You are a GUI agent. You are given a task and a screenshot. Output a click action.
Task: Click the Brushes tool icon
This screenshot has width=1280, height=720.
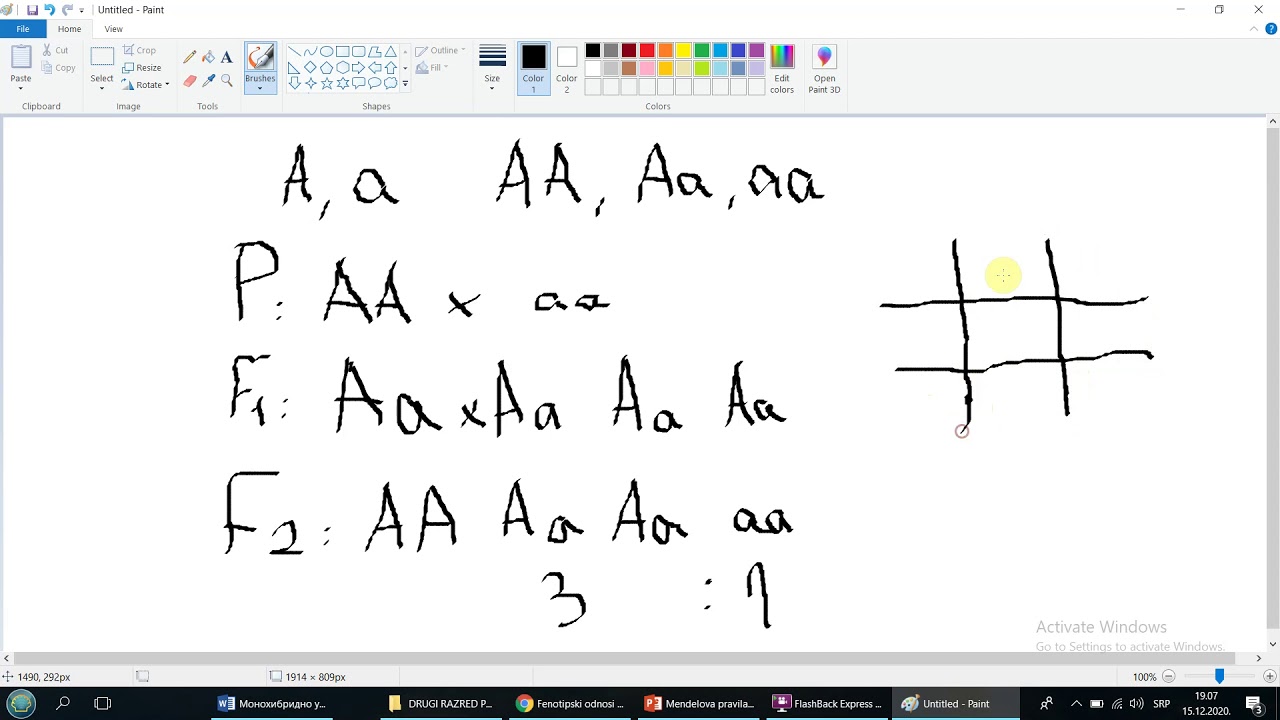pyautogui.click(x=260, y=57)
